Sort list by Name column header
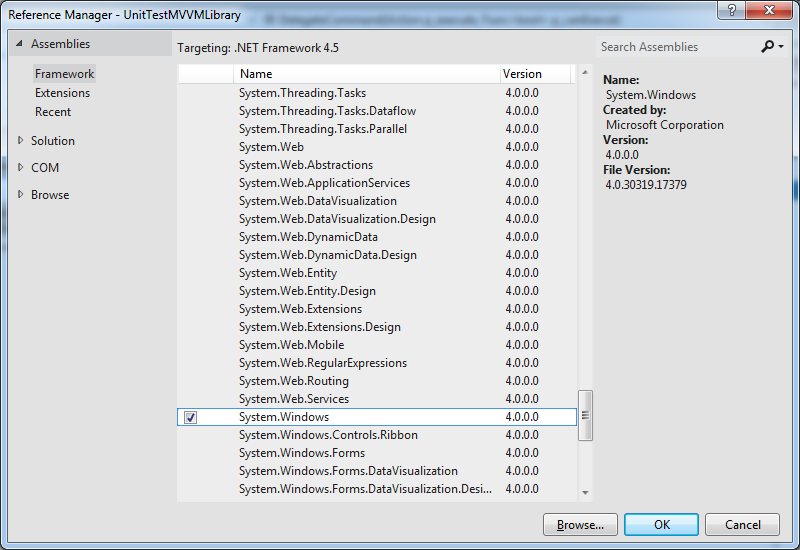This screenshot has height=550, width=800. pos(366,74)
